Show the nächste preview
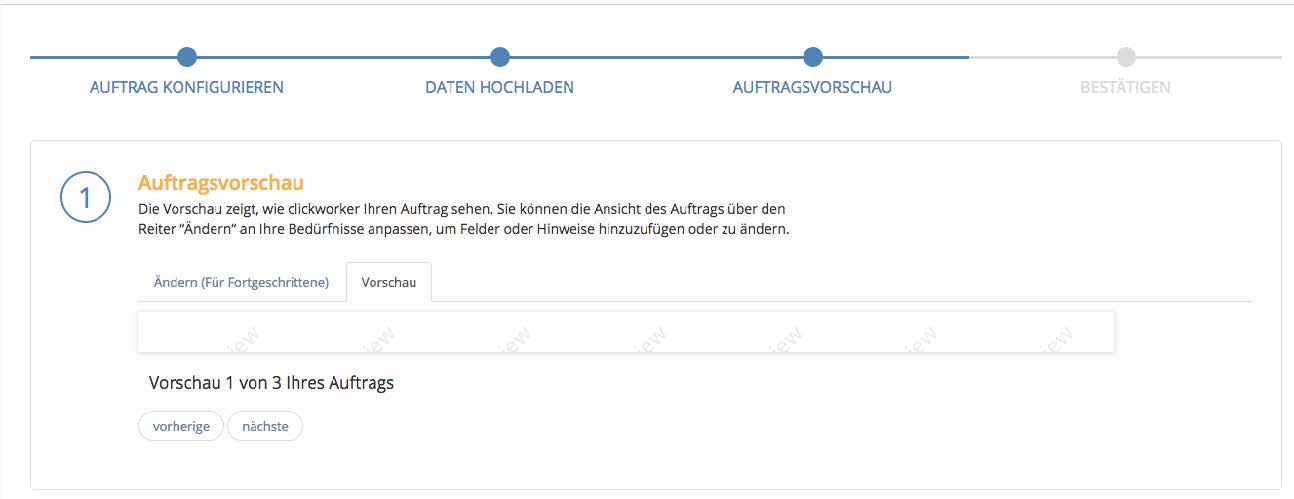Screen dimensions: 1294x499 coord(265,426)
